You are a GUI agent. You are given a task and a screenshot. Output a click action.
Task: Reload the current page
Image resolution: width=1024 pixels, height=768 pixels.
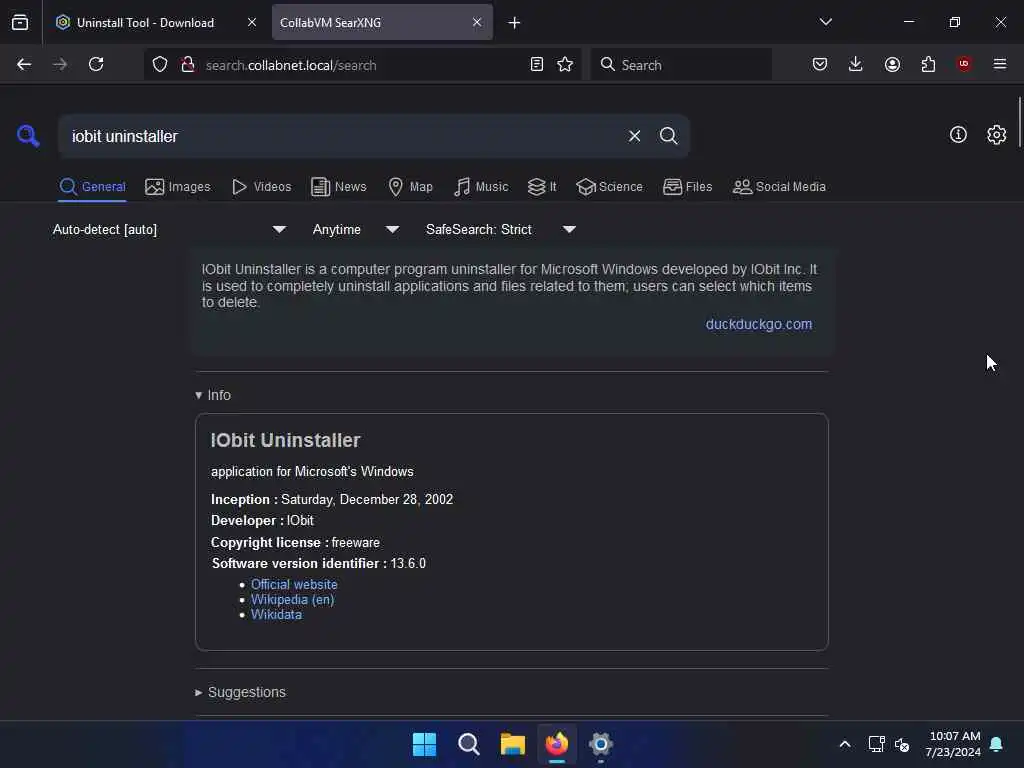pyautogui.click(x=96, y=64)
